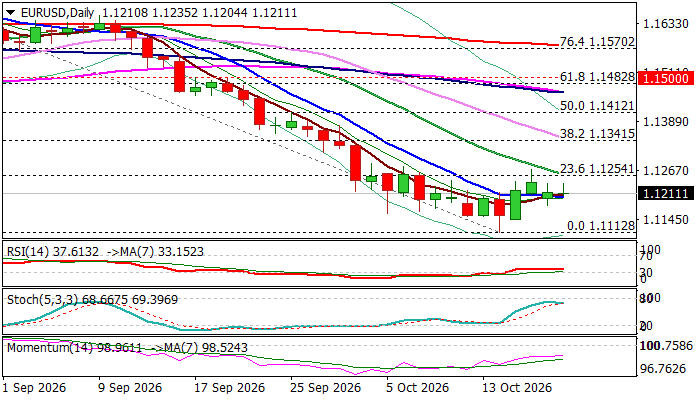
Task: Click the 9 Sep 2026 date label
Action: [x=130, y=388]
